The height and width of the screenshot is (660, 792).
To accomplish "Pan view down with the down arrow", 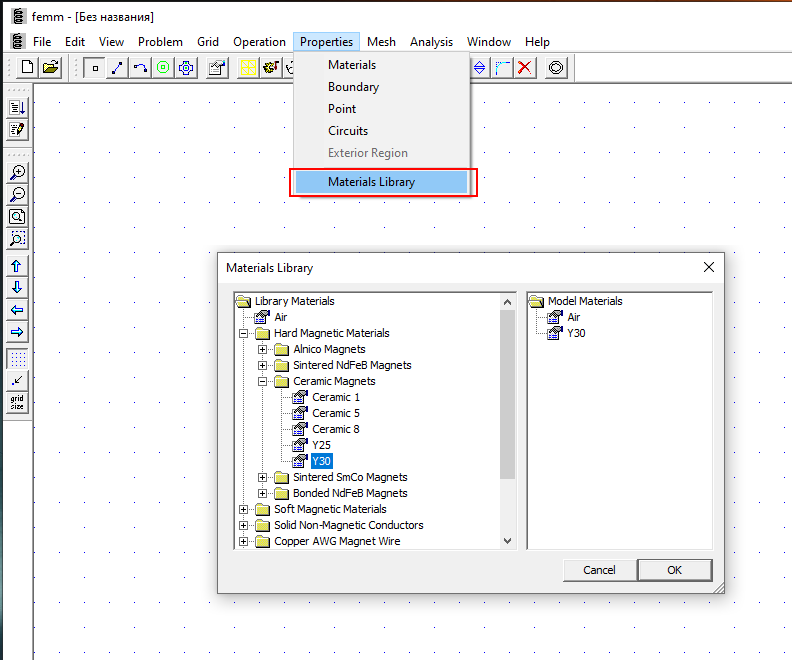I will pos(17,288).
